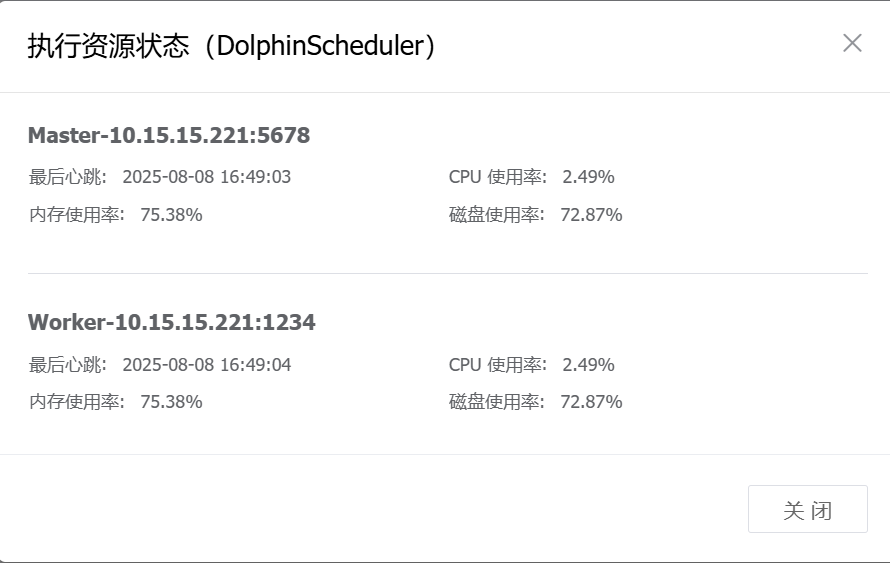Close the dialog with the X icon

pyautogui.click(x=852, y=43)
